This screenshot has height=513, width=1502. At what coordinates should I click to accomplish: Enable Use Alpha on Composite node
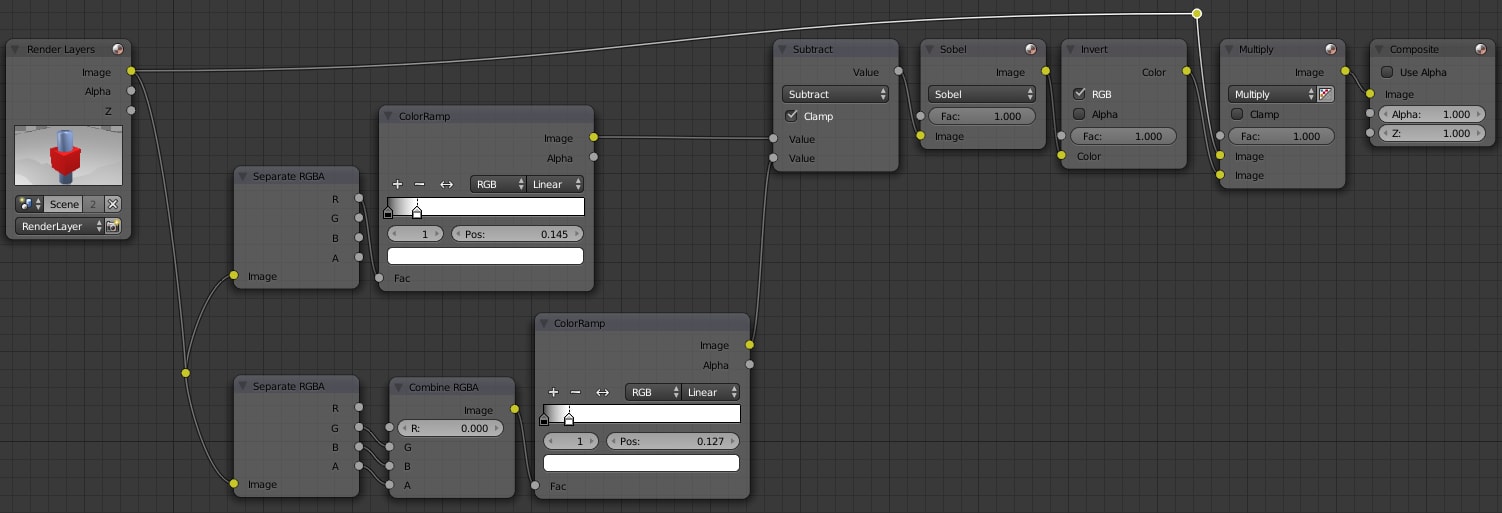point(1387,72)
